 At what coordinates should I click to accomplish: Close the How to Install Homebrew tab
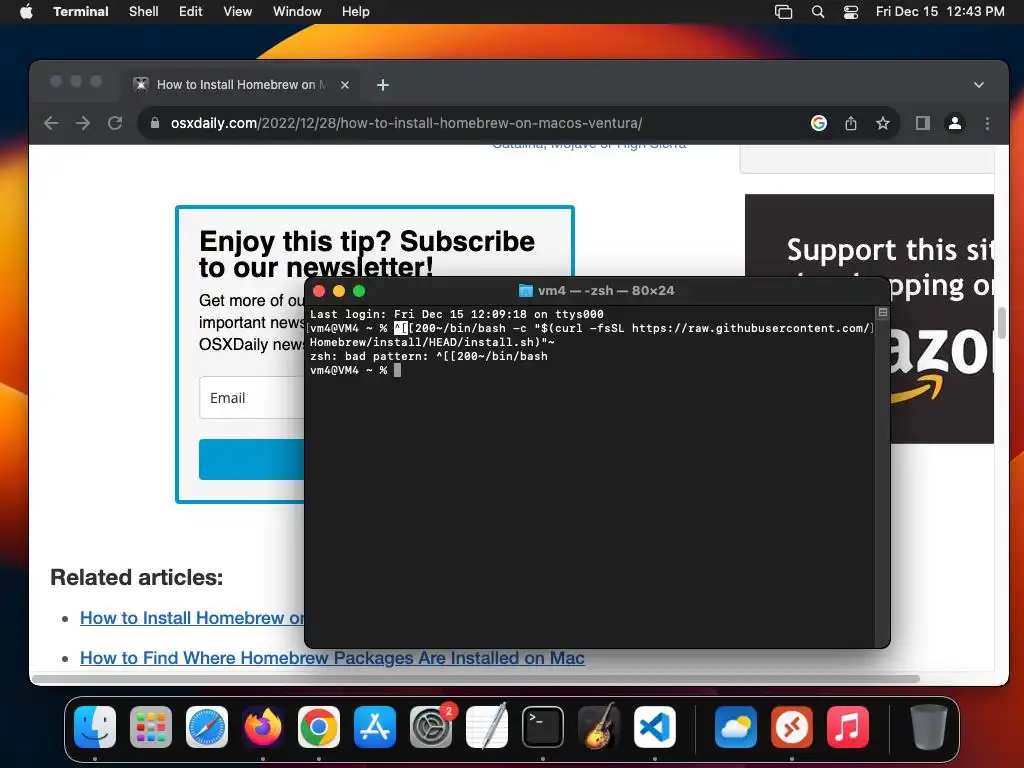click(x=345, y=85)
